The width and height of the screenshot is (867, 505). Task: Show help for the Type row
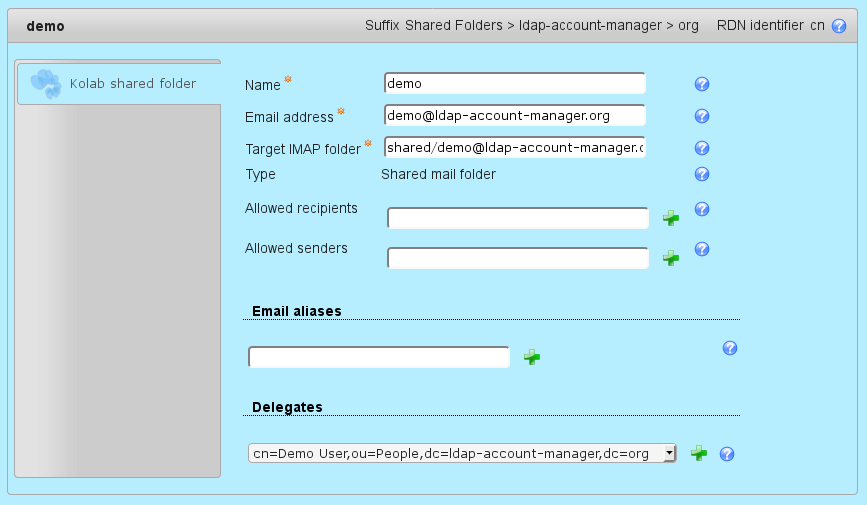tap(702, 174)
